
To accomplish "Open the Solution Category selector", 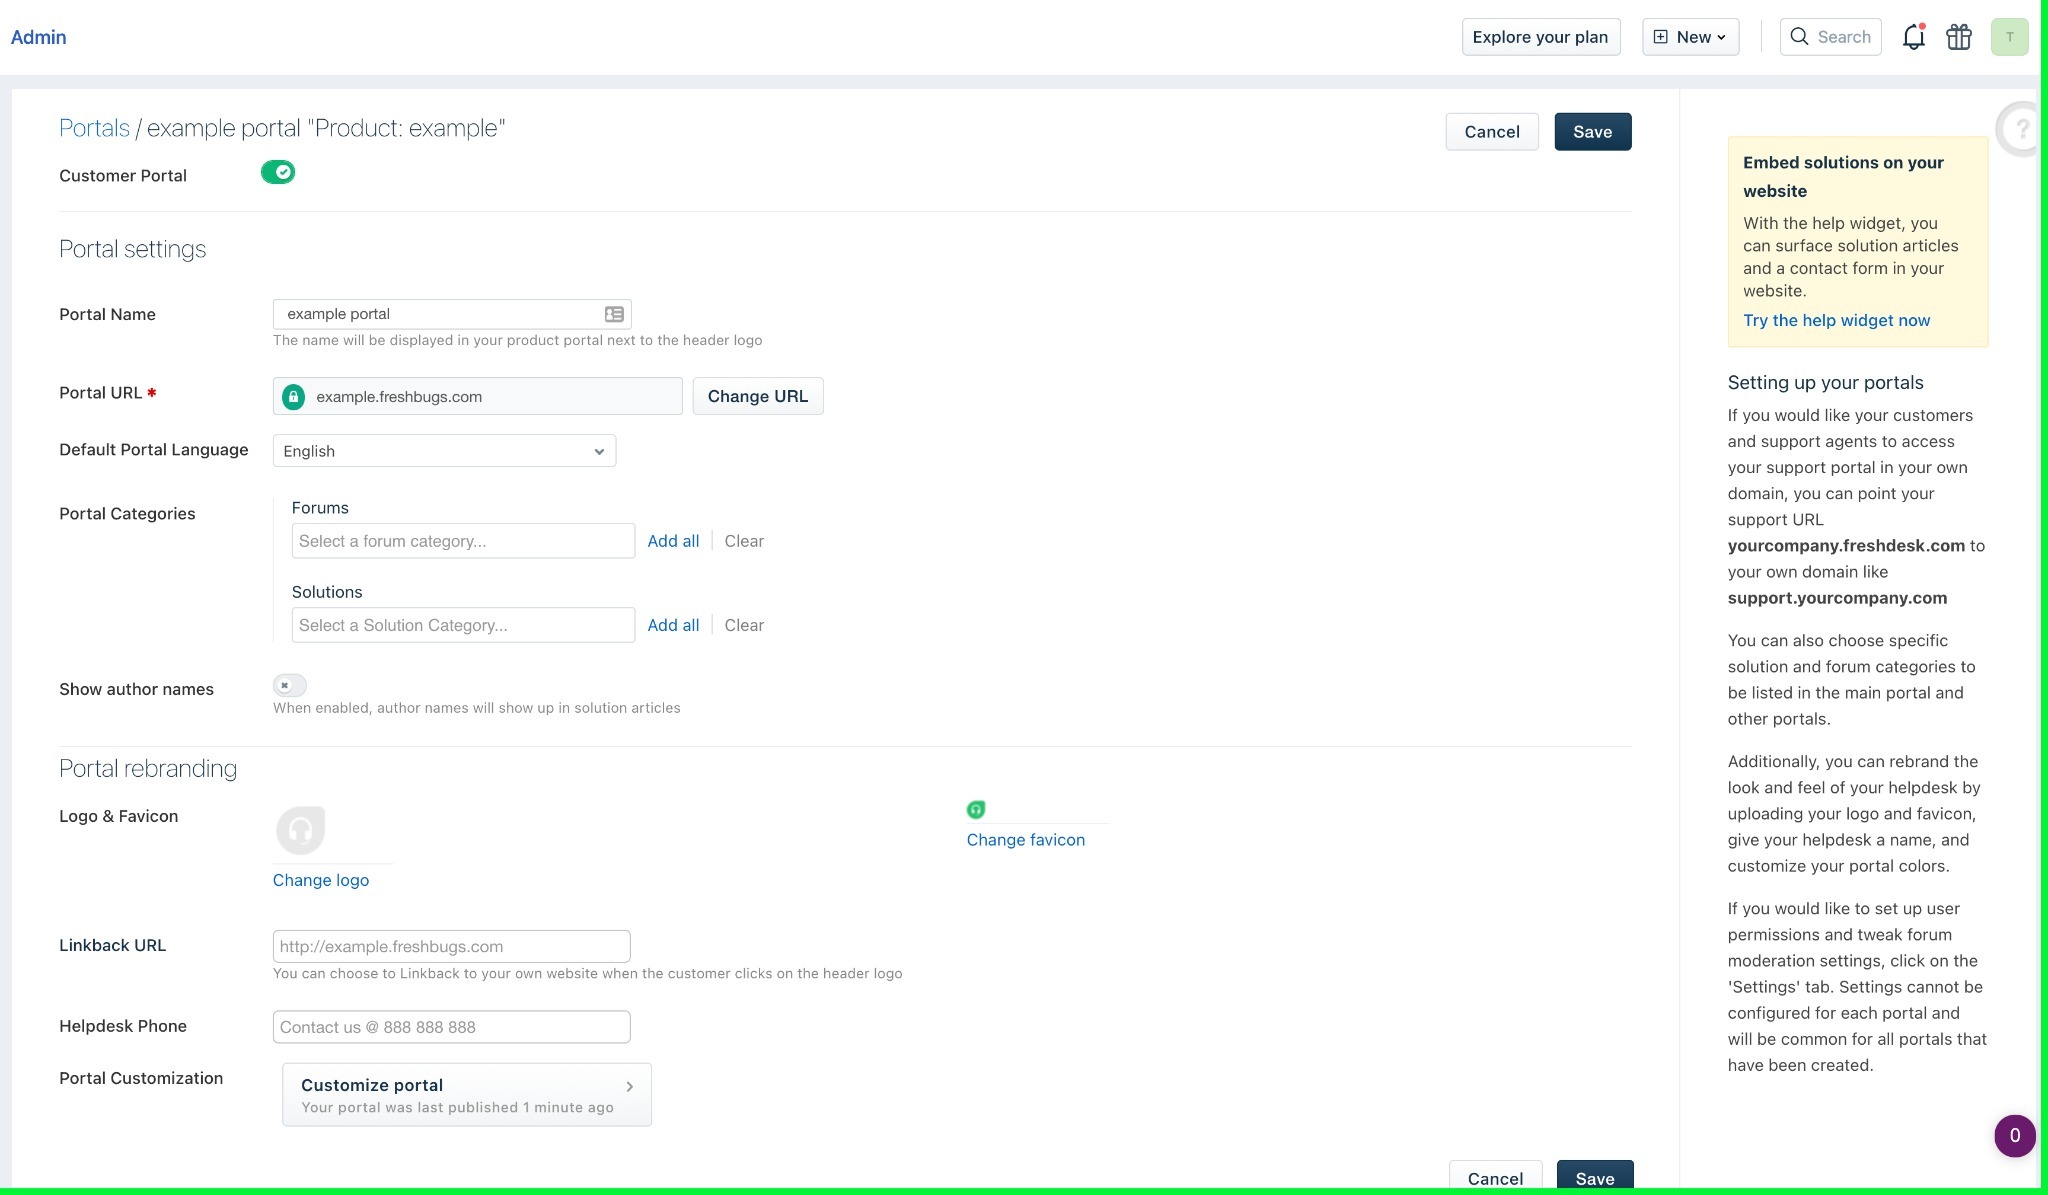I will (x=463, y=625).
